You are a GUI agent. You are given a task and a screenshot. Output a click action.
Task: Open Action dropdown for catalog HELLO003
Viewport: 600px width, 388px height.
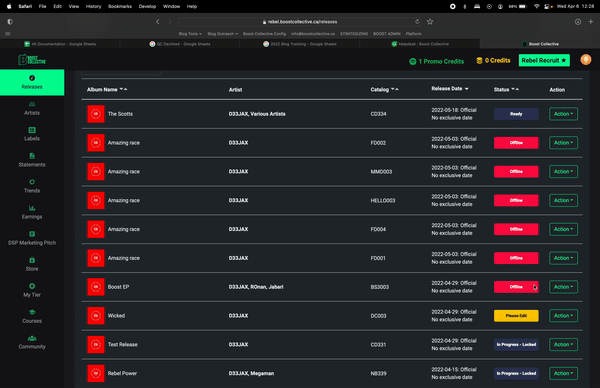pyautogui.click(x=563, y=201)
